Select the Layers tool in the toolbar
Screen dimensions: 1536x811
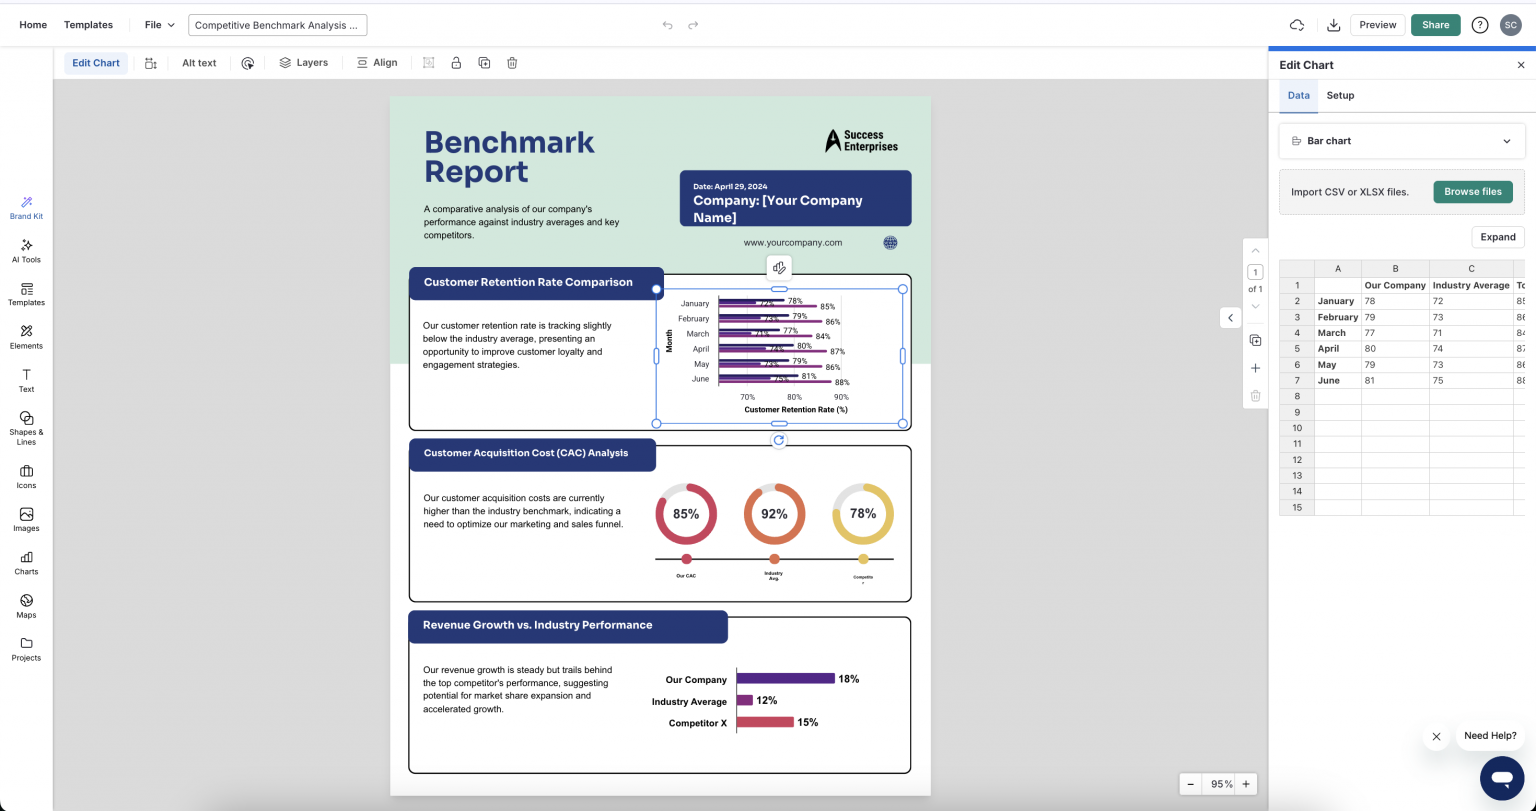tap(304, 62)
